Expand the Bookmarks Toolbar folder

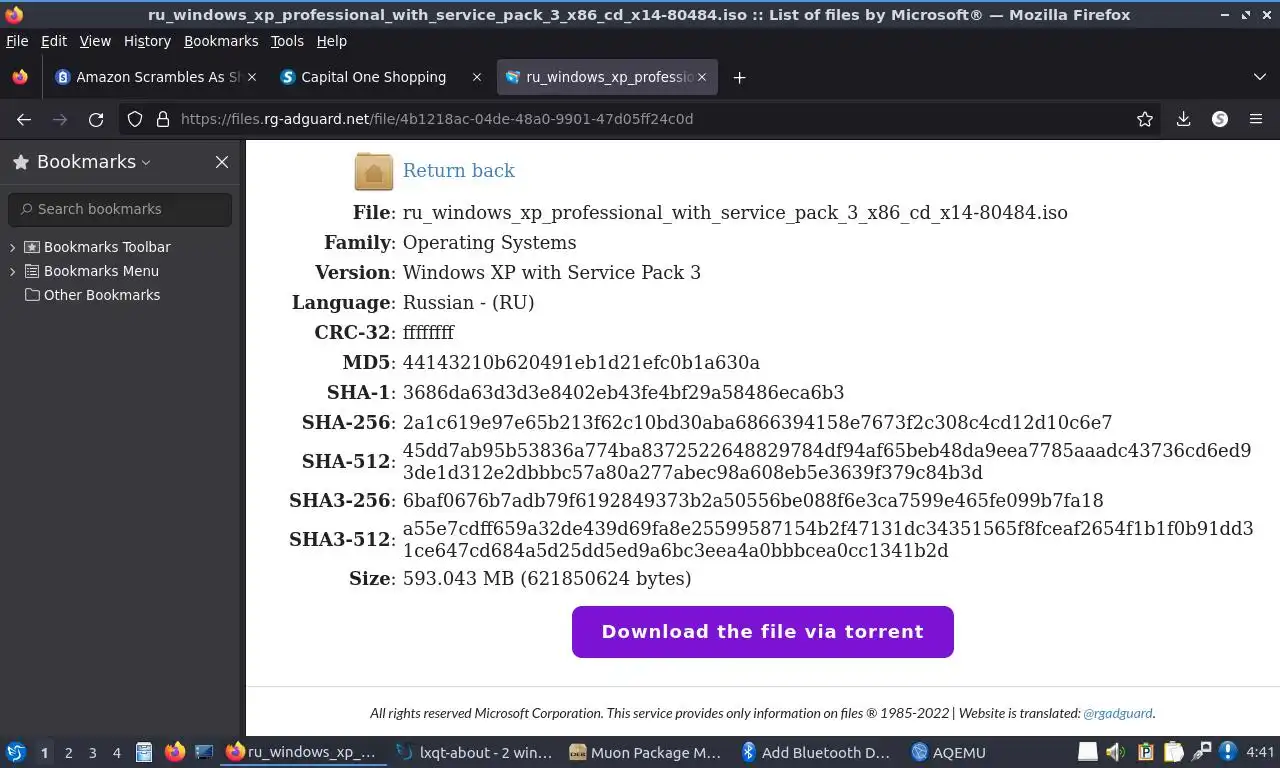pyautogui.click(x=12, y=247)
